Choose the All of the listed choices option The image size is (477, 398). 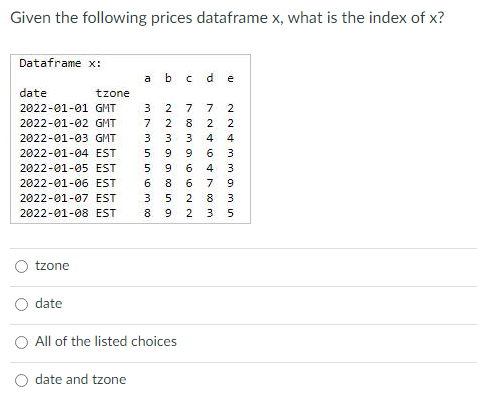tap(22, 342)
